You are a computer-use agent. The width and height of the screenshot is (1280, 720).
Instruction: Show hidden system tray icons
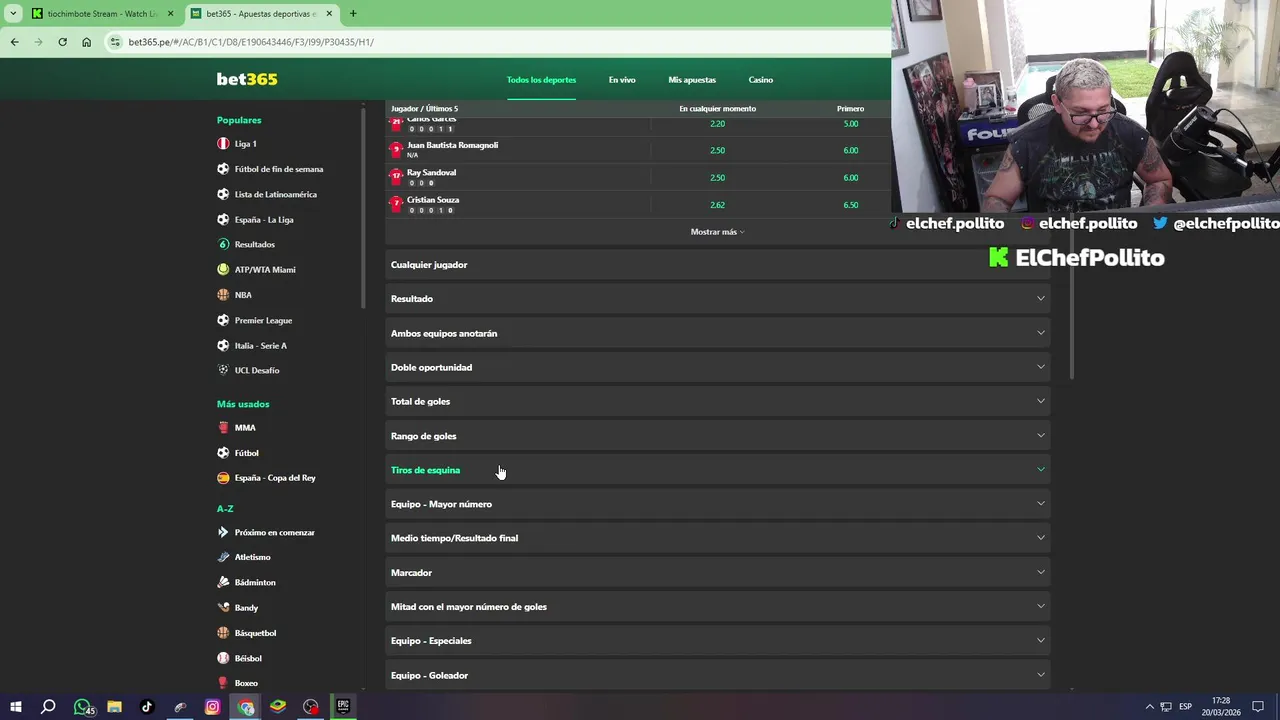coord(1149,707)
